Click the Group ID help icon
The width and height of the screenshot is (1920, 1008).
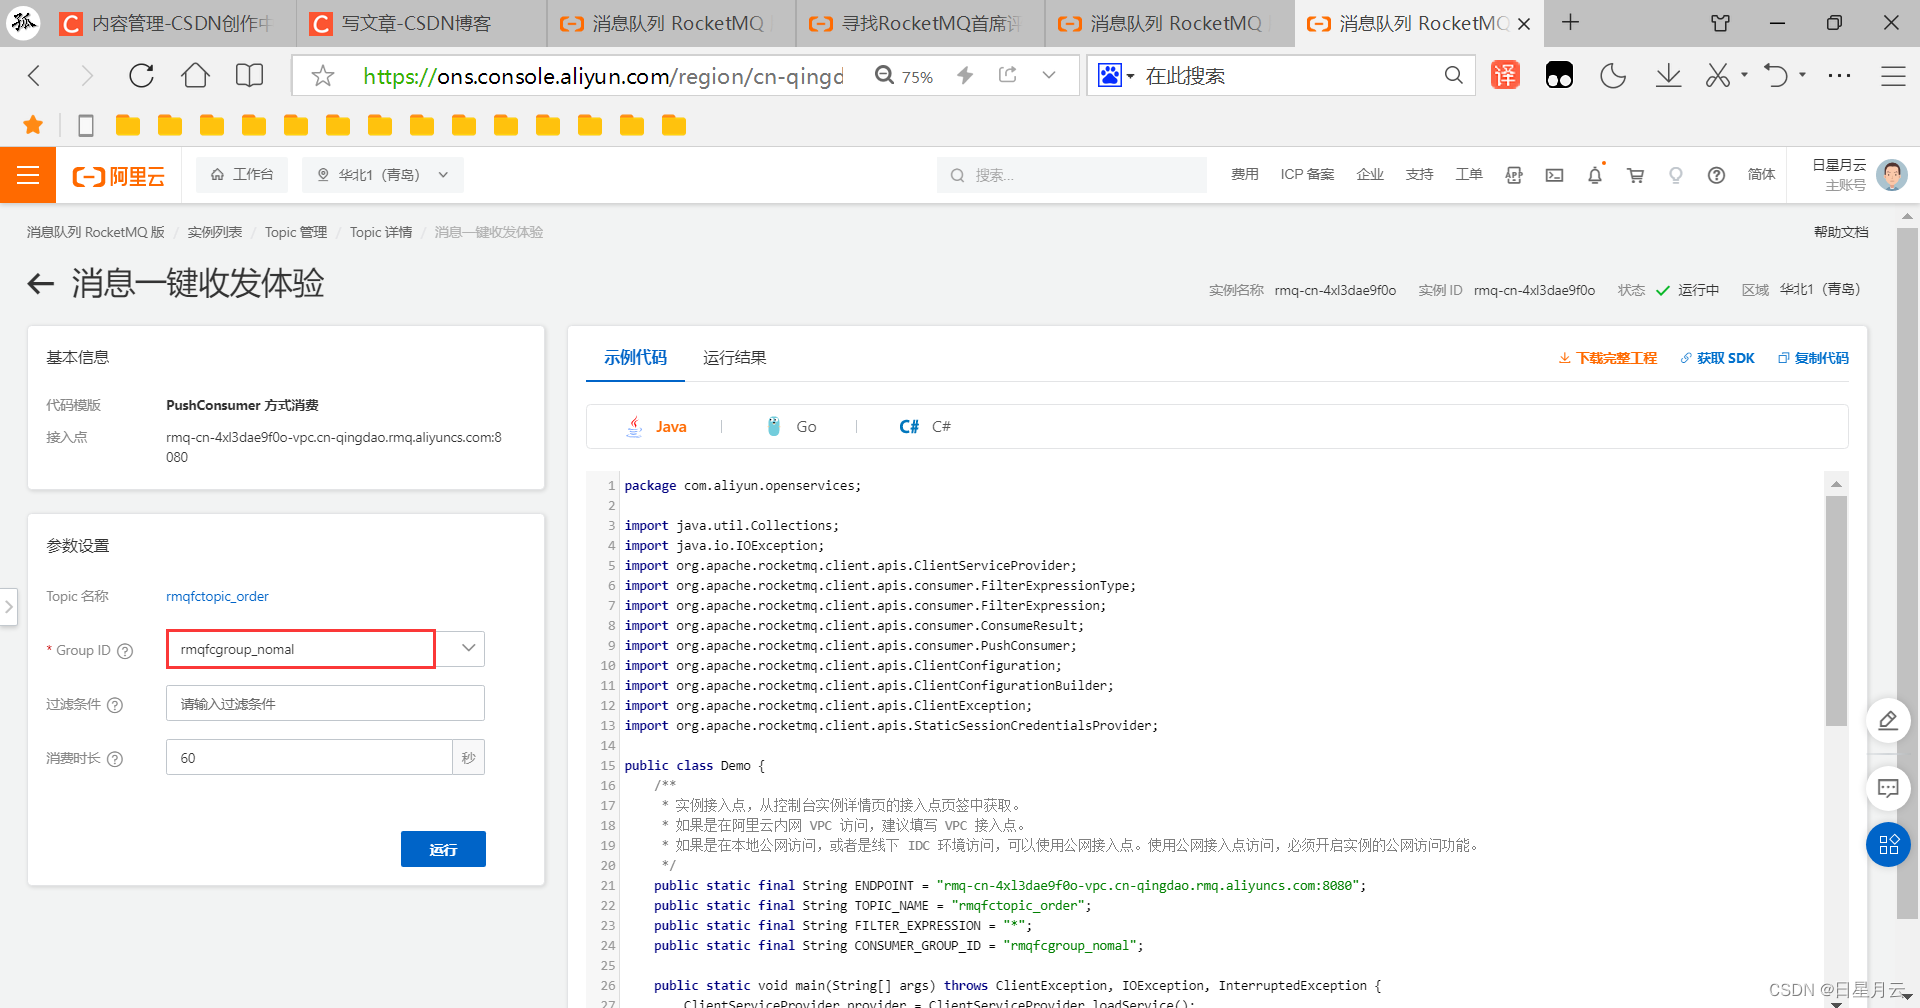tap(125, 651)
